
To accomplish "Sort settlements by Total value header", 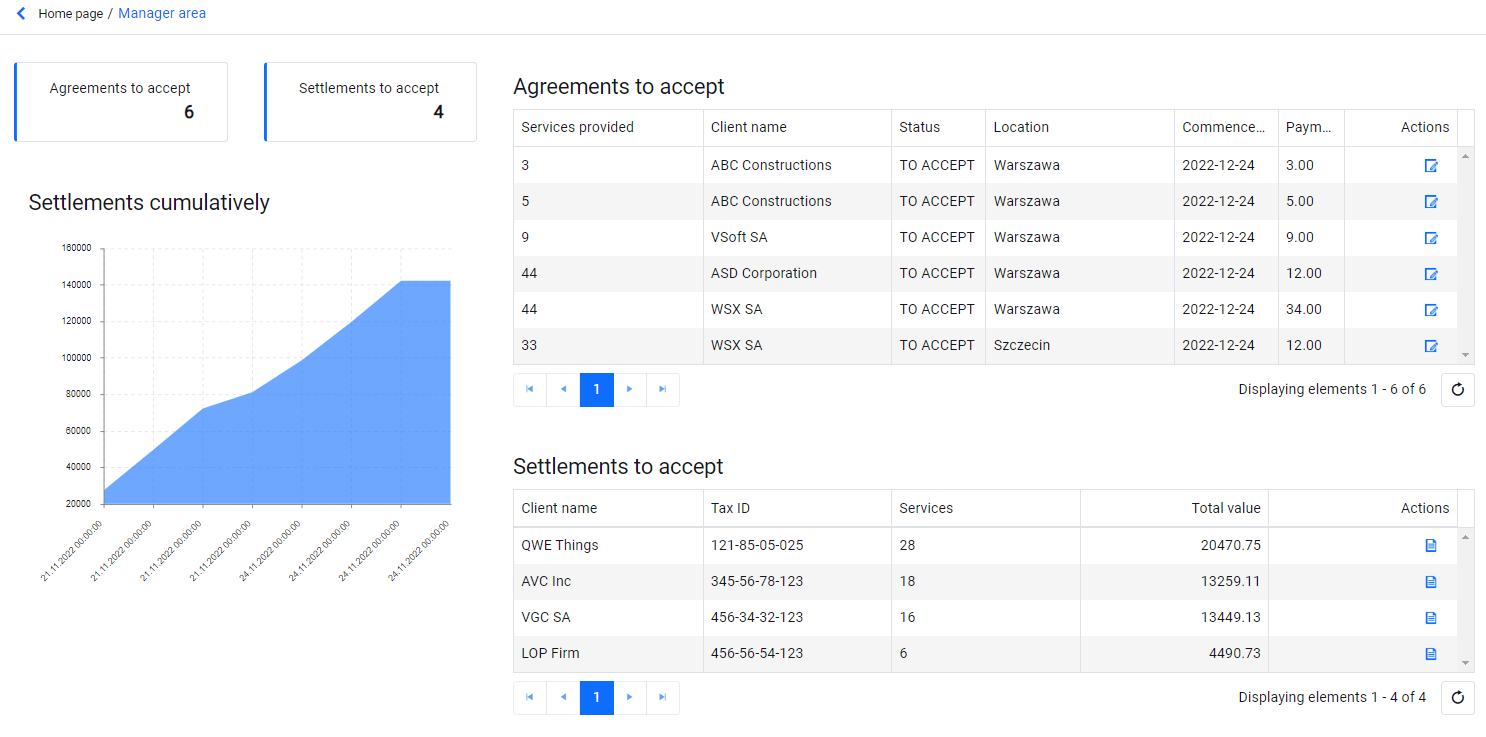I will coord(1226,508).
